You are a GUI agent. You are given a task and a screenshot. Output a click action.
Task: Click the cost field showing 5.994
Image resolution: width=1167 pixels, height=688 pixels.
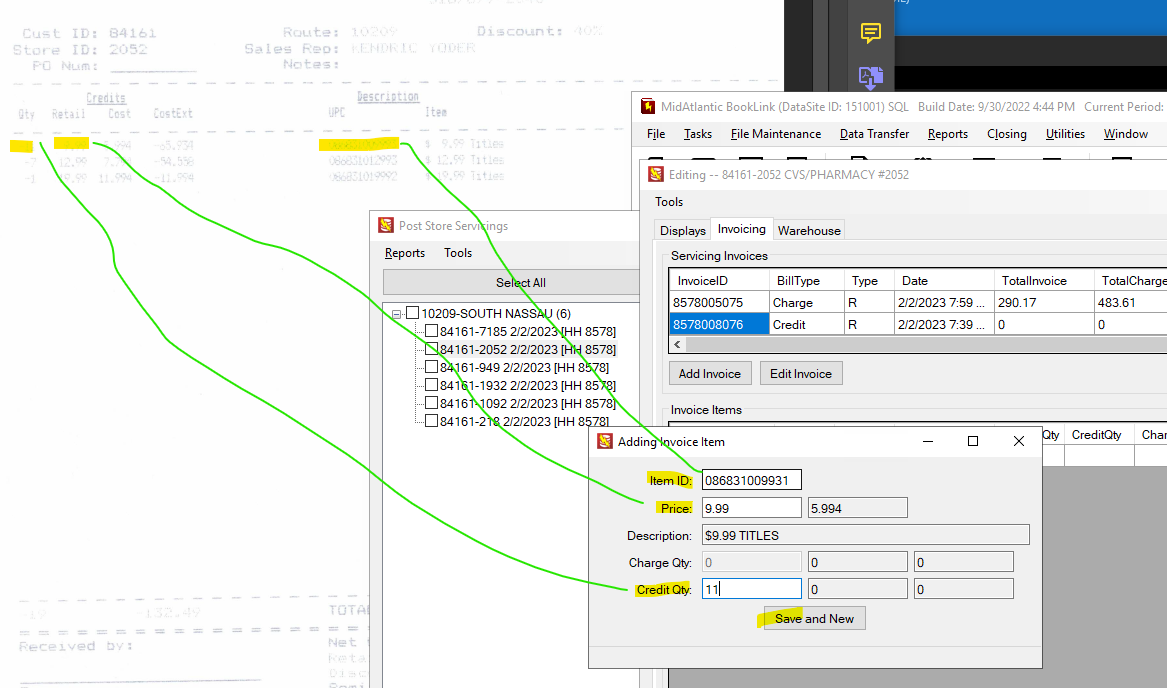[x=857, y=509]
